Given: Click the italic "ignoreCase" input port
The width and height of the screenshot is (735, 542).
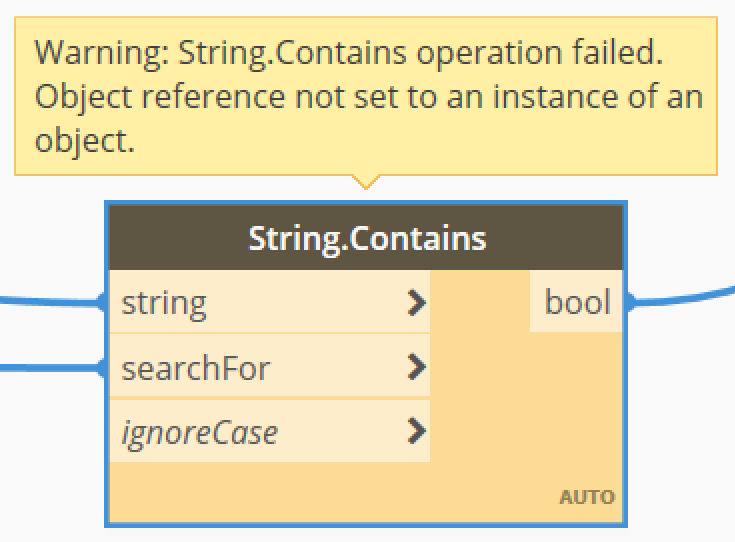Looking at the screenshot, I should (199, 432).
